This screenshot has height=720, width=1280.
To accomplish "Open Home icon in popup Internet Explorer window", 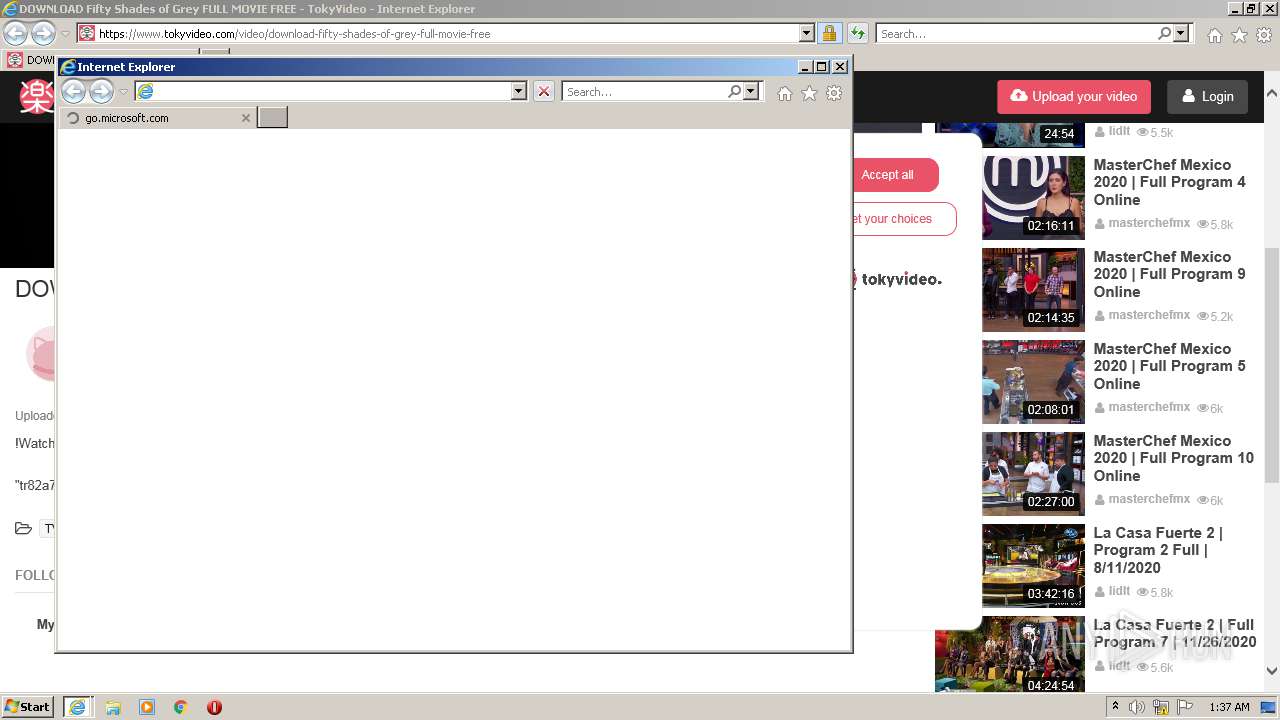I will tap(785, 93).
